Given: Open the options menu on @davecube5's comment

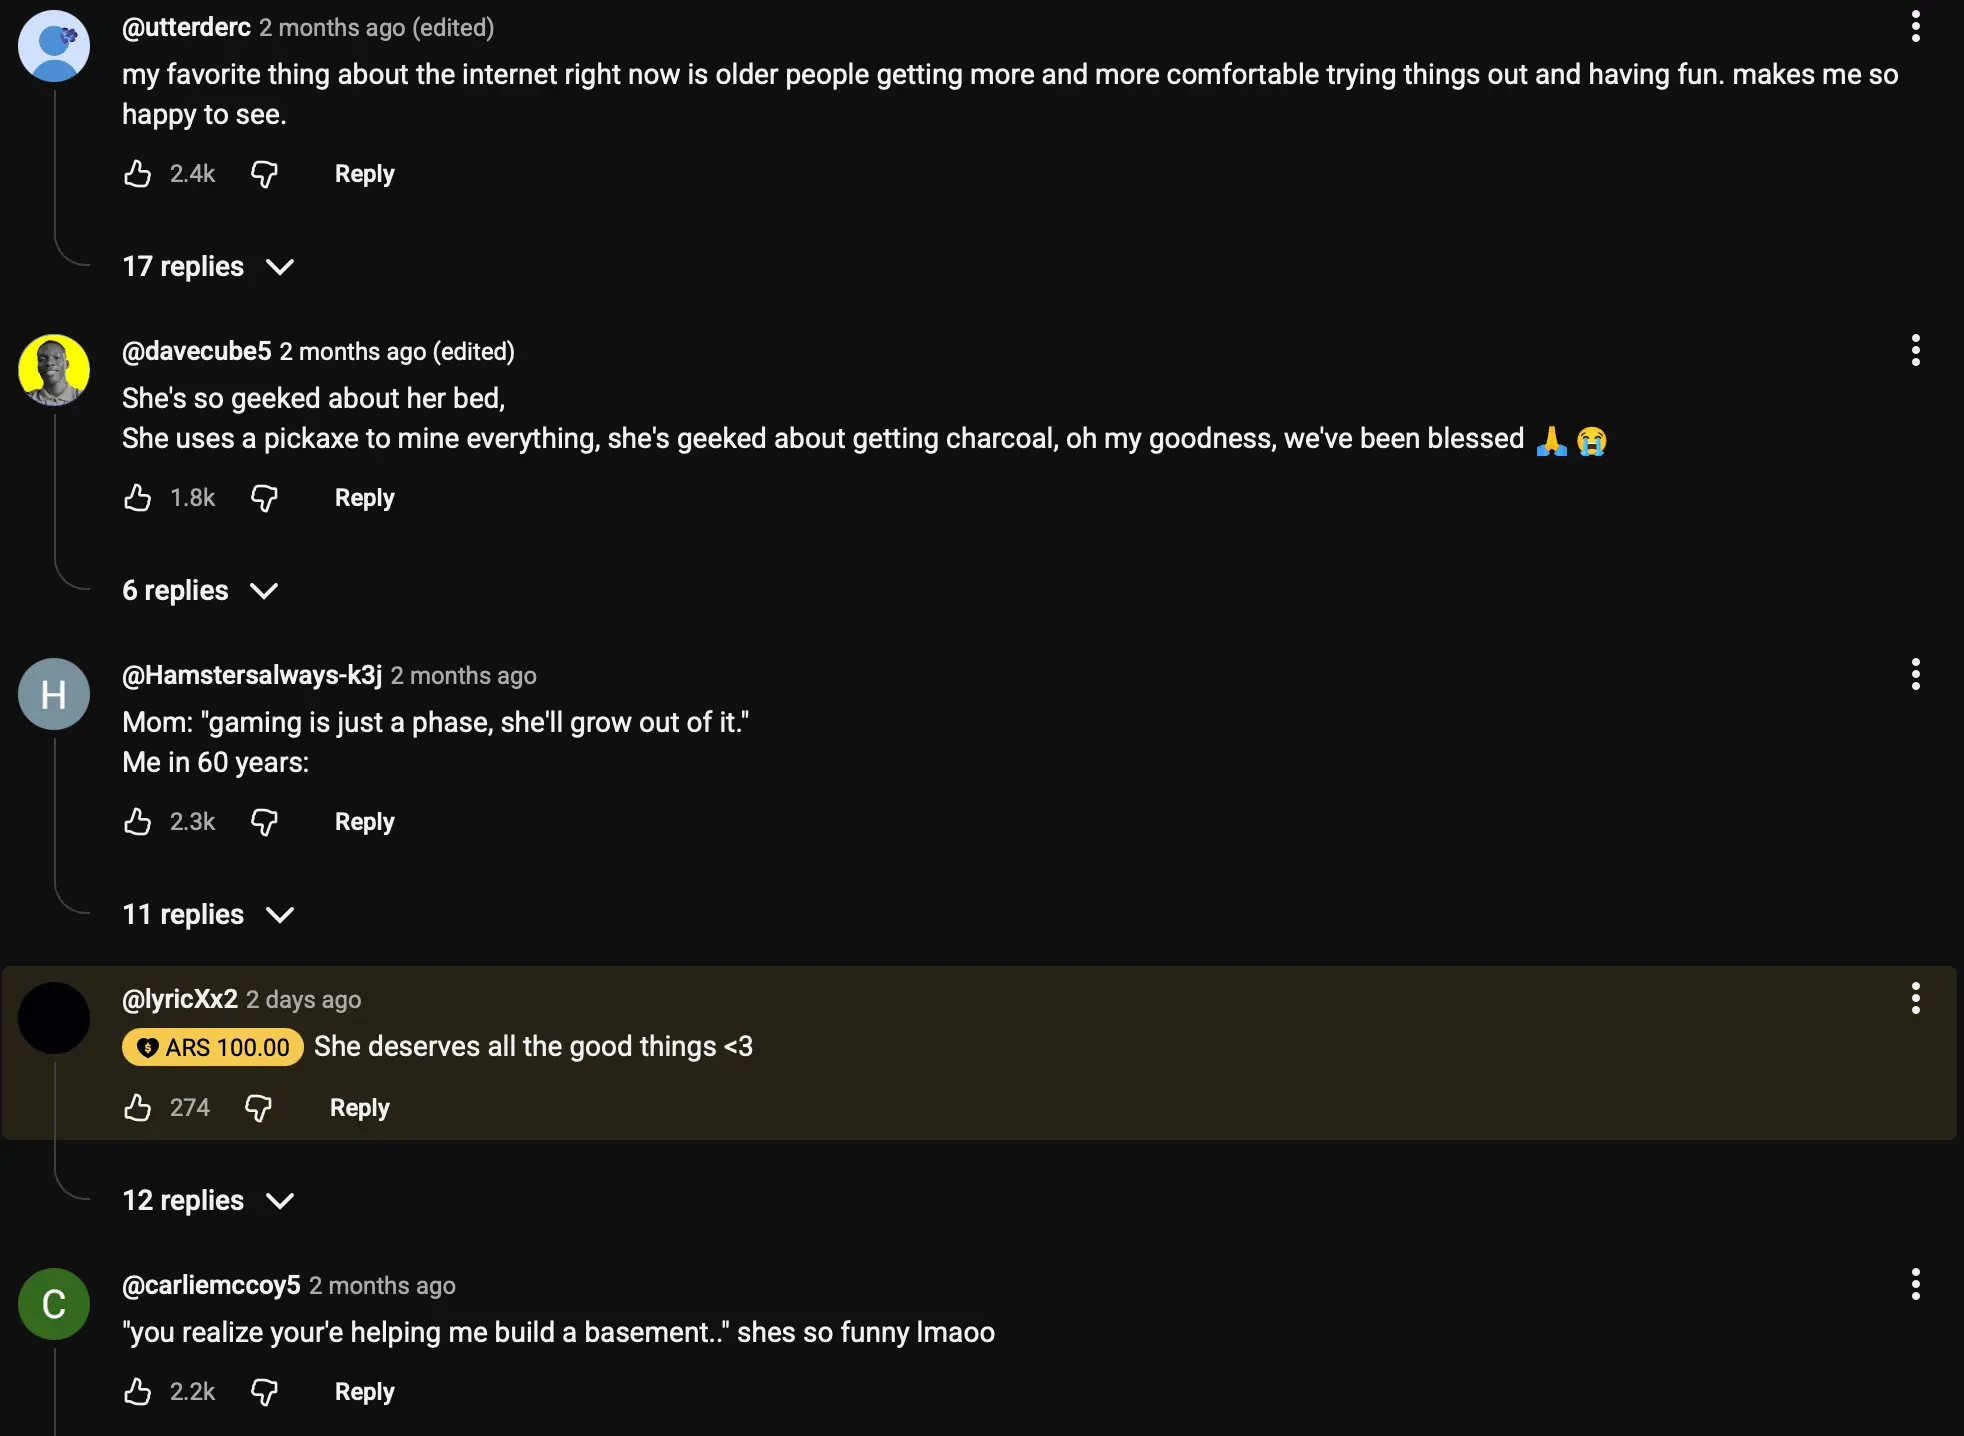Looking at the screenshot, I should 1915,350.
